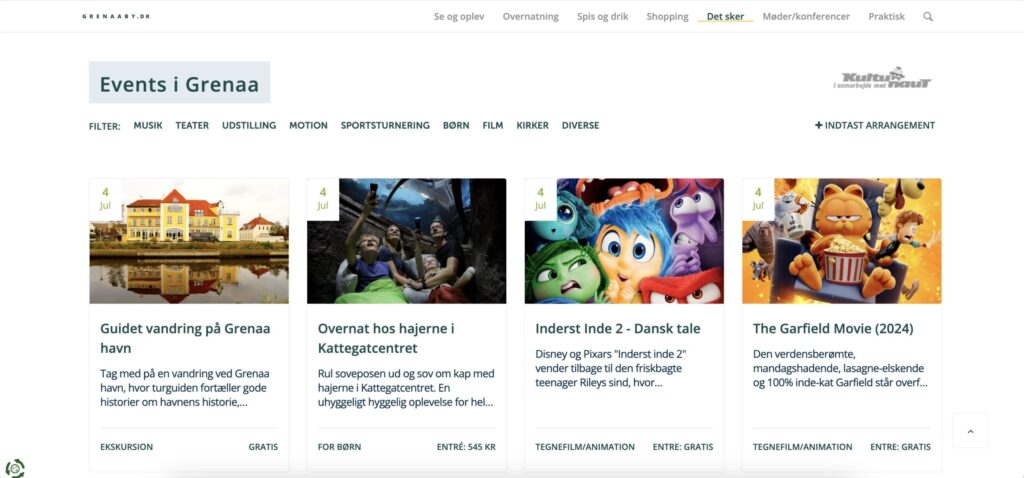This screenshot has height=478, width=1024.
Task: Open the search magnifier icon
Action: (927, 17)
